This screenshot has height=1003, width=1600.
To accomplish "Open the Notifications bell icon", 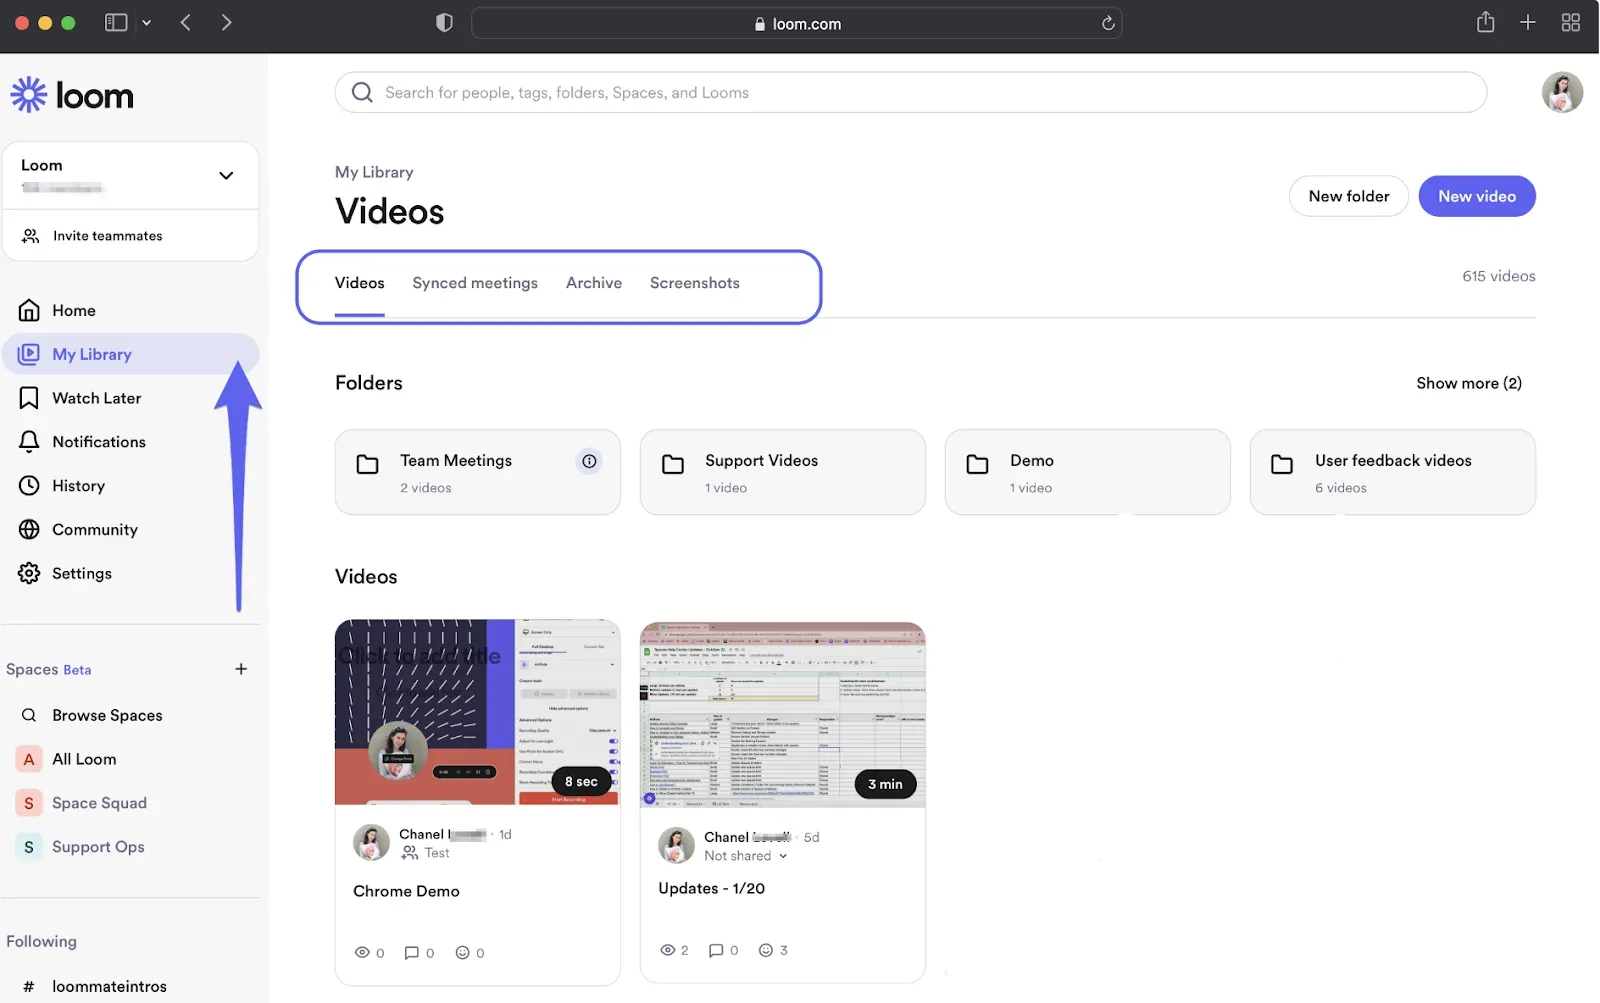I will click(x=29, y=442).
